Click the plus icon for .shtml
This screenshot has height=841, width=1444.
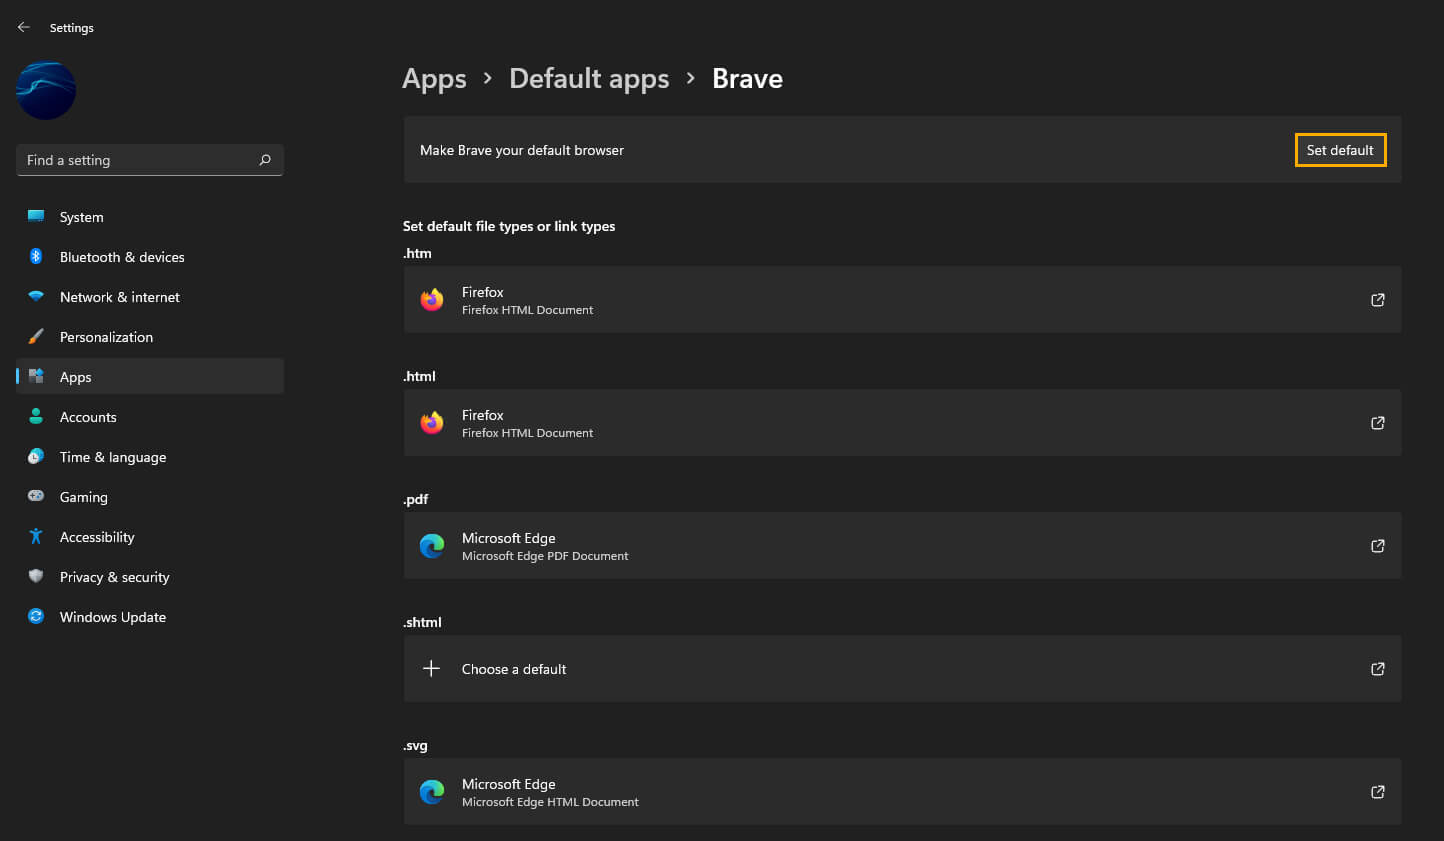tap(431, 669)
